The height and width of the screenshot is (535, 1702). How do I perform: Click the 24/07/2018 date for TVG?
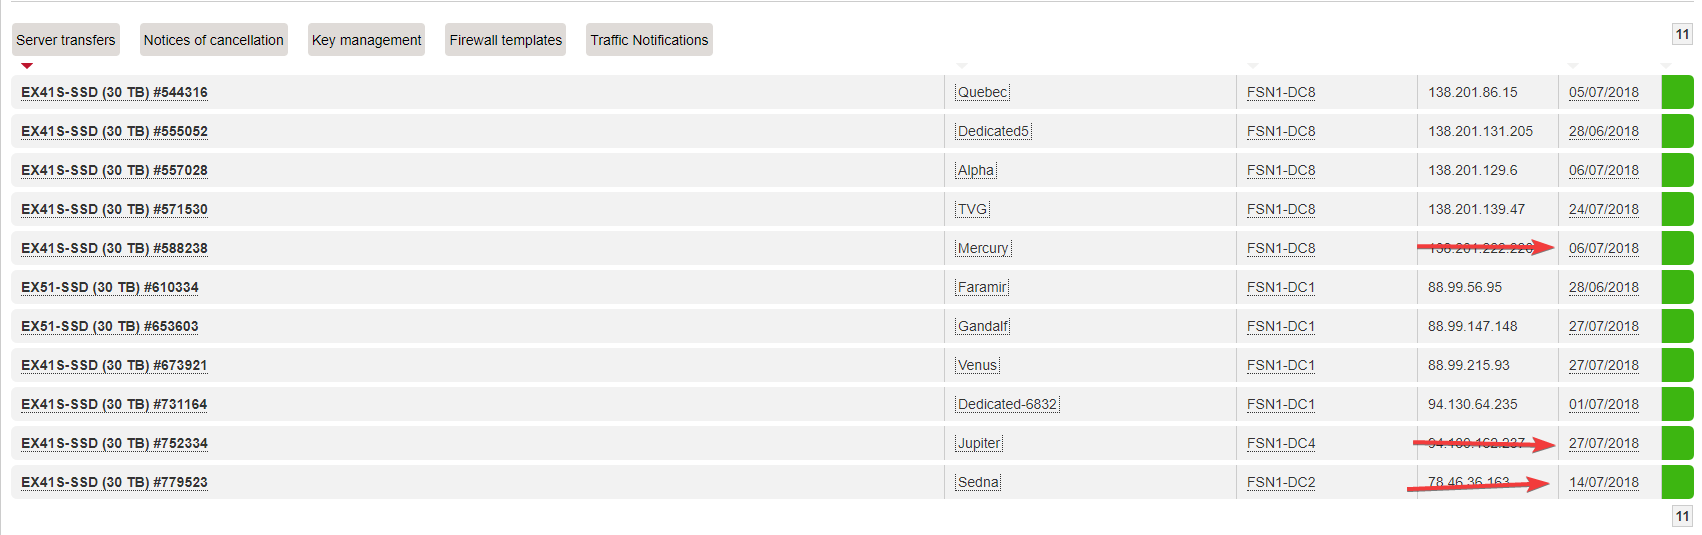(1603, 209)
